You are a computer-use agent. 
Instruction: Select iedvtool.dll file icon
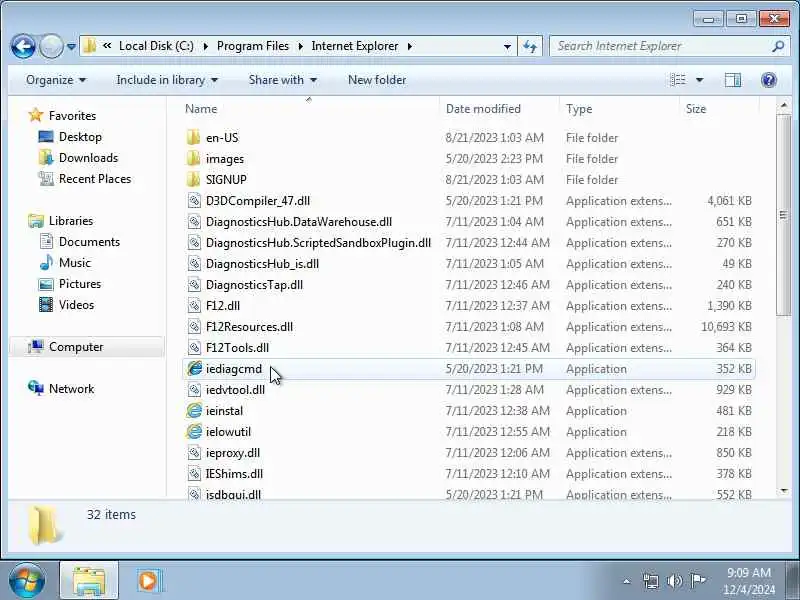click(193, 389)
